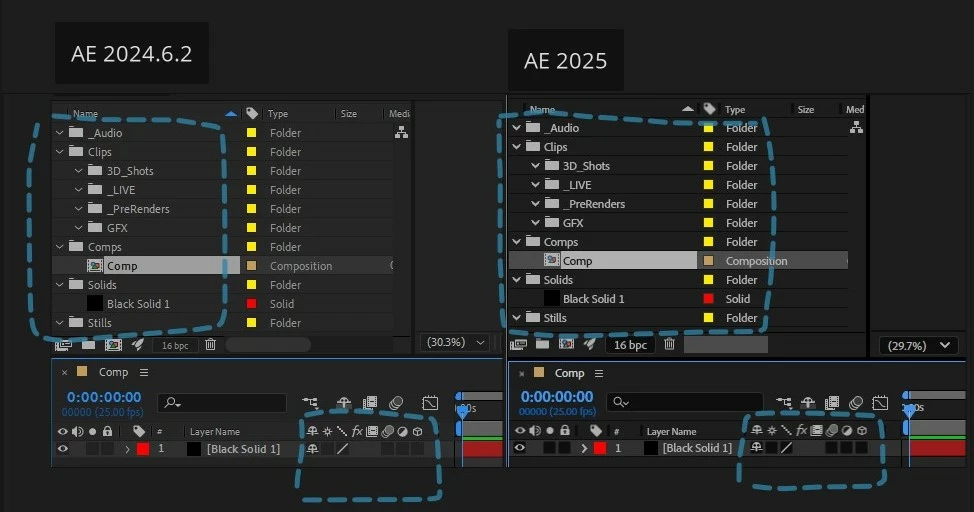The height and width of the screenshot is (512, 974).
Task: Click the 16 bpc color depth button in AE 2025
Action: coord(630,345)
